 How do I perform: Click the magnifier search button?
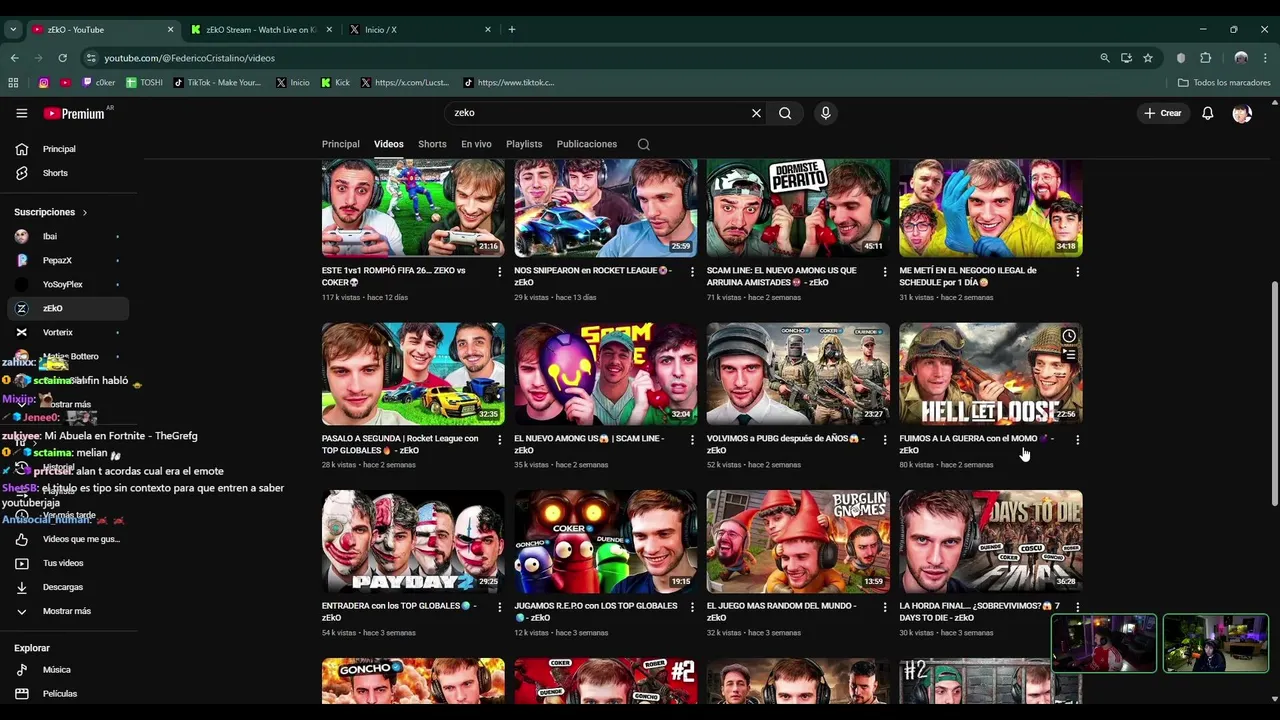point(785,113)
